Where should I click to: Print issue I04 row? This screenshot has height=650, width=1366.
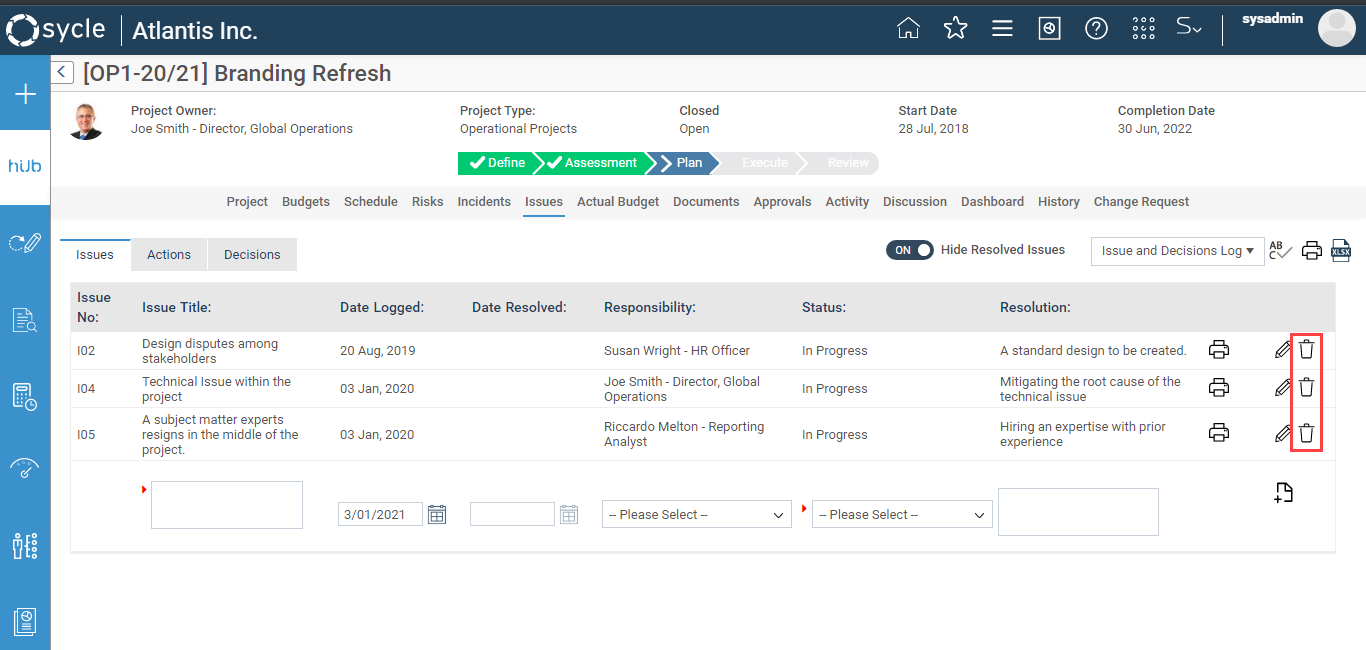pos(1219,388)
